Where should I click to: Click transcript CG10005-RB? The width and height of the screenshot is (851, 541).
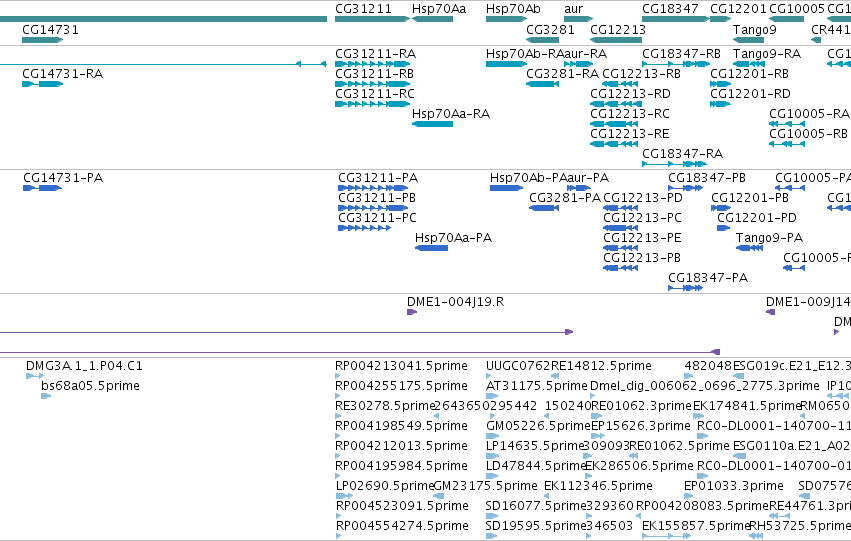point(786,144)
